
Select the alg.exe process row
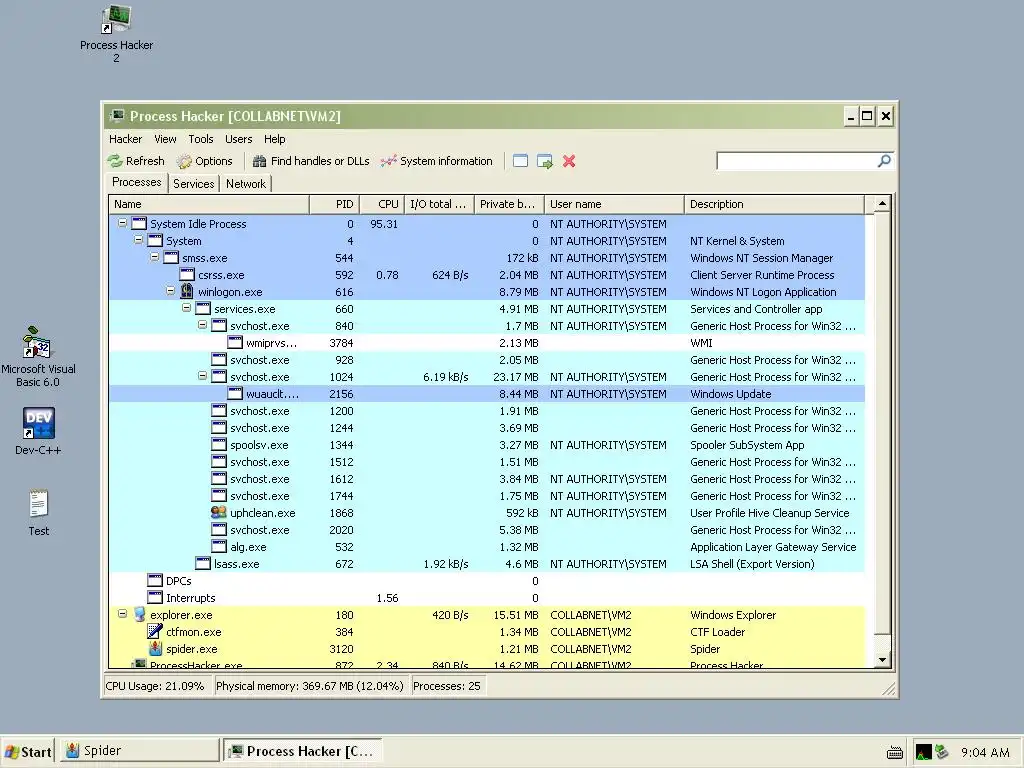click(x=487, y=547)
